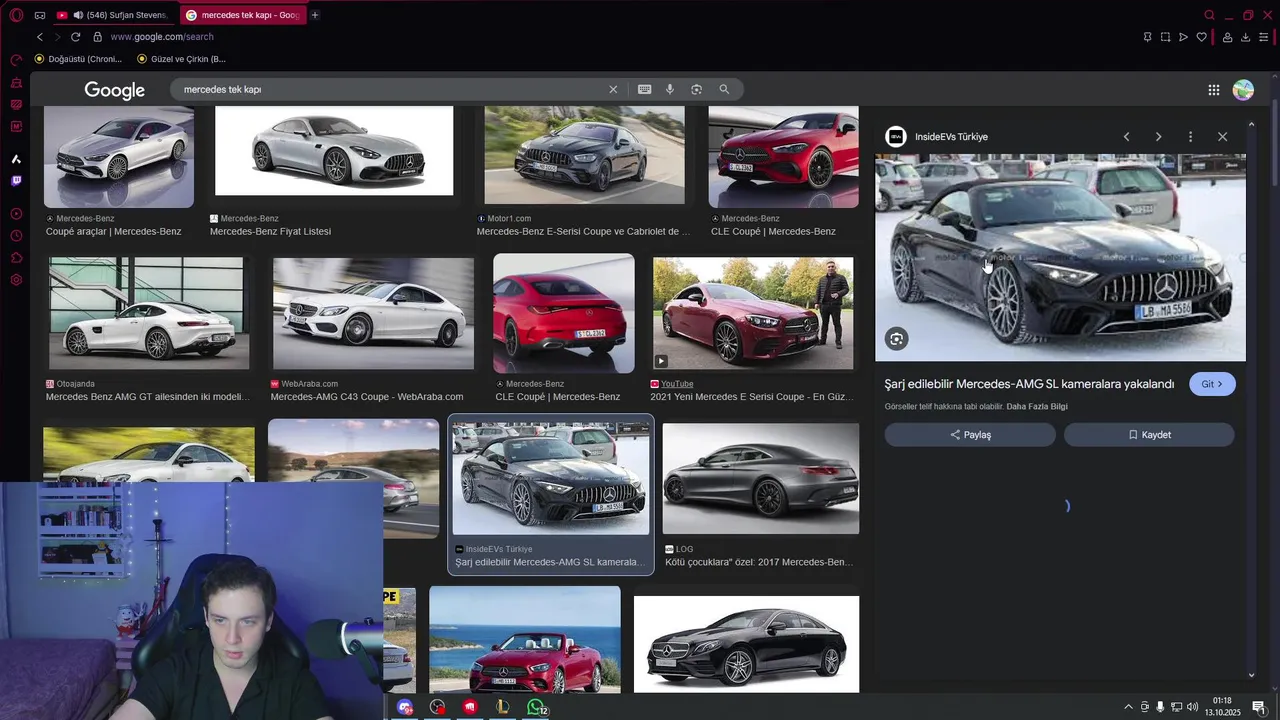This screenshot has width=1280, height=720.
Task: Click the Opera search tabs magnifier icon
Action: (1209, 15)
